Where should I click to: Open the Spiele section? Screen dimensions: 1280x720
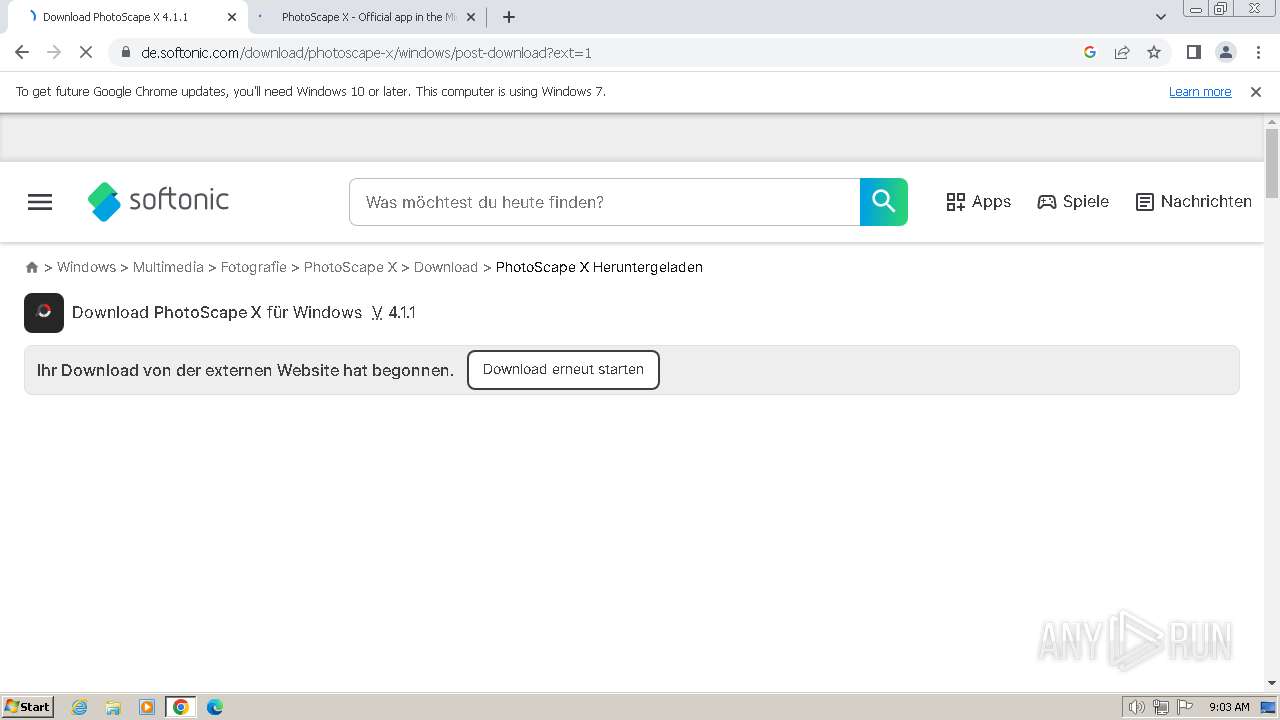point(1073,202)
